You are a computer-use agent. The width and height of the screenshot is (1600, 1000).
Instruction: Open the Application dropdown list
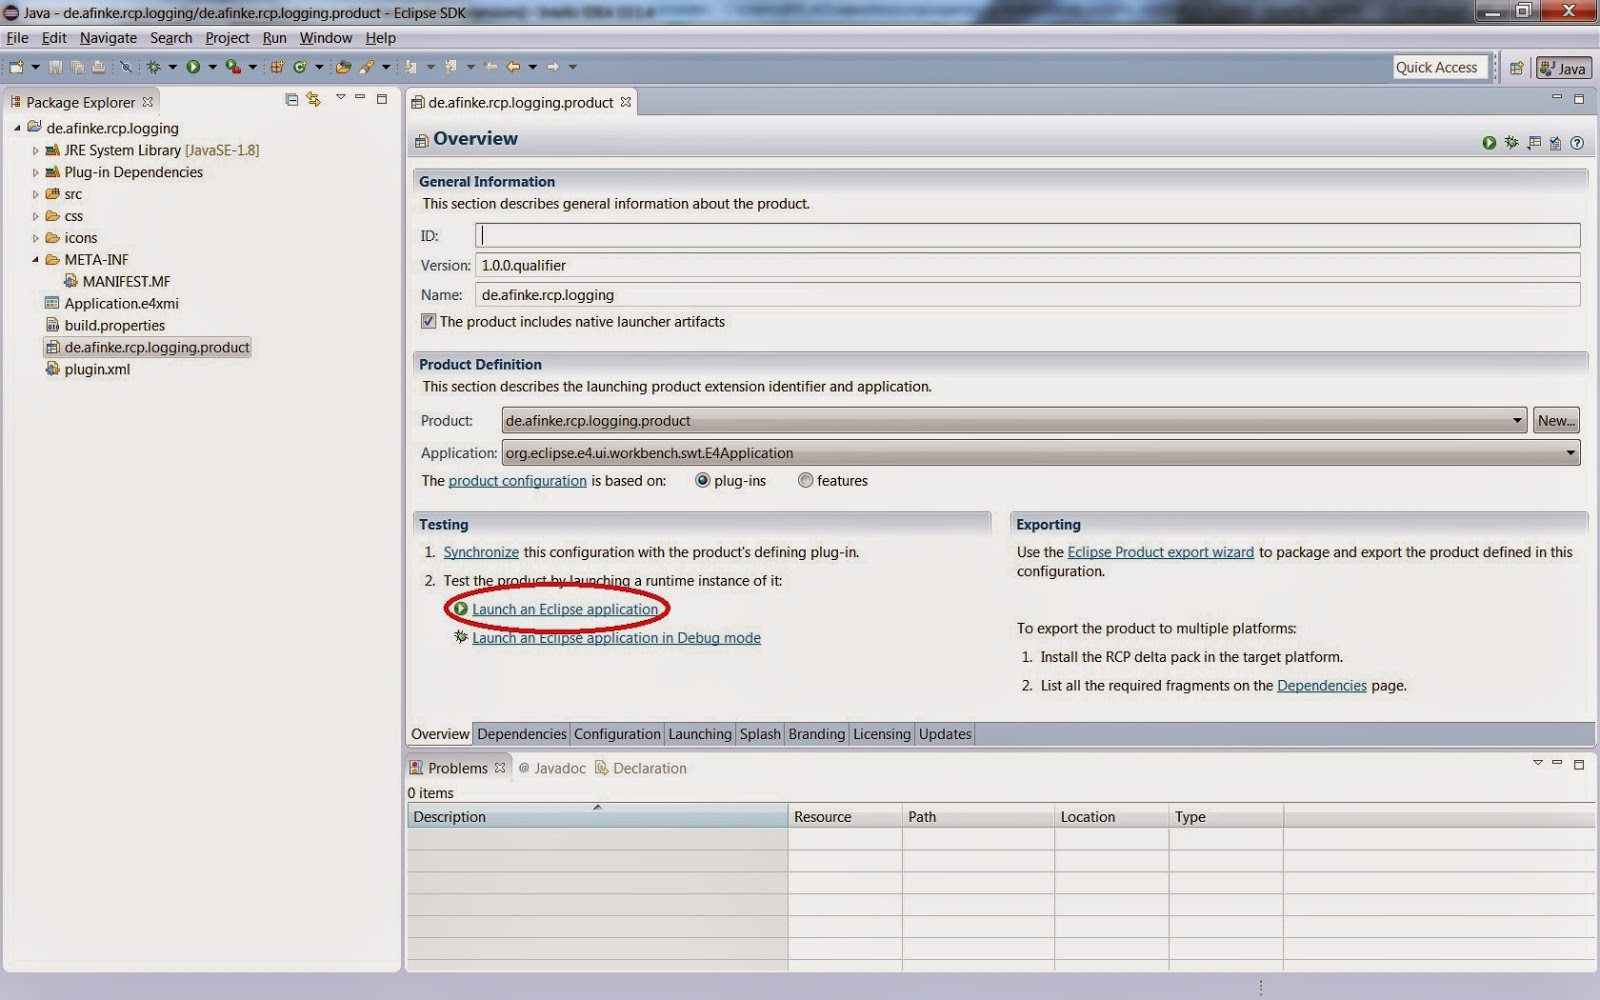click(x=1572, y=452)
